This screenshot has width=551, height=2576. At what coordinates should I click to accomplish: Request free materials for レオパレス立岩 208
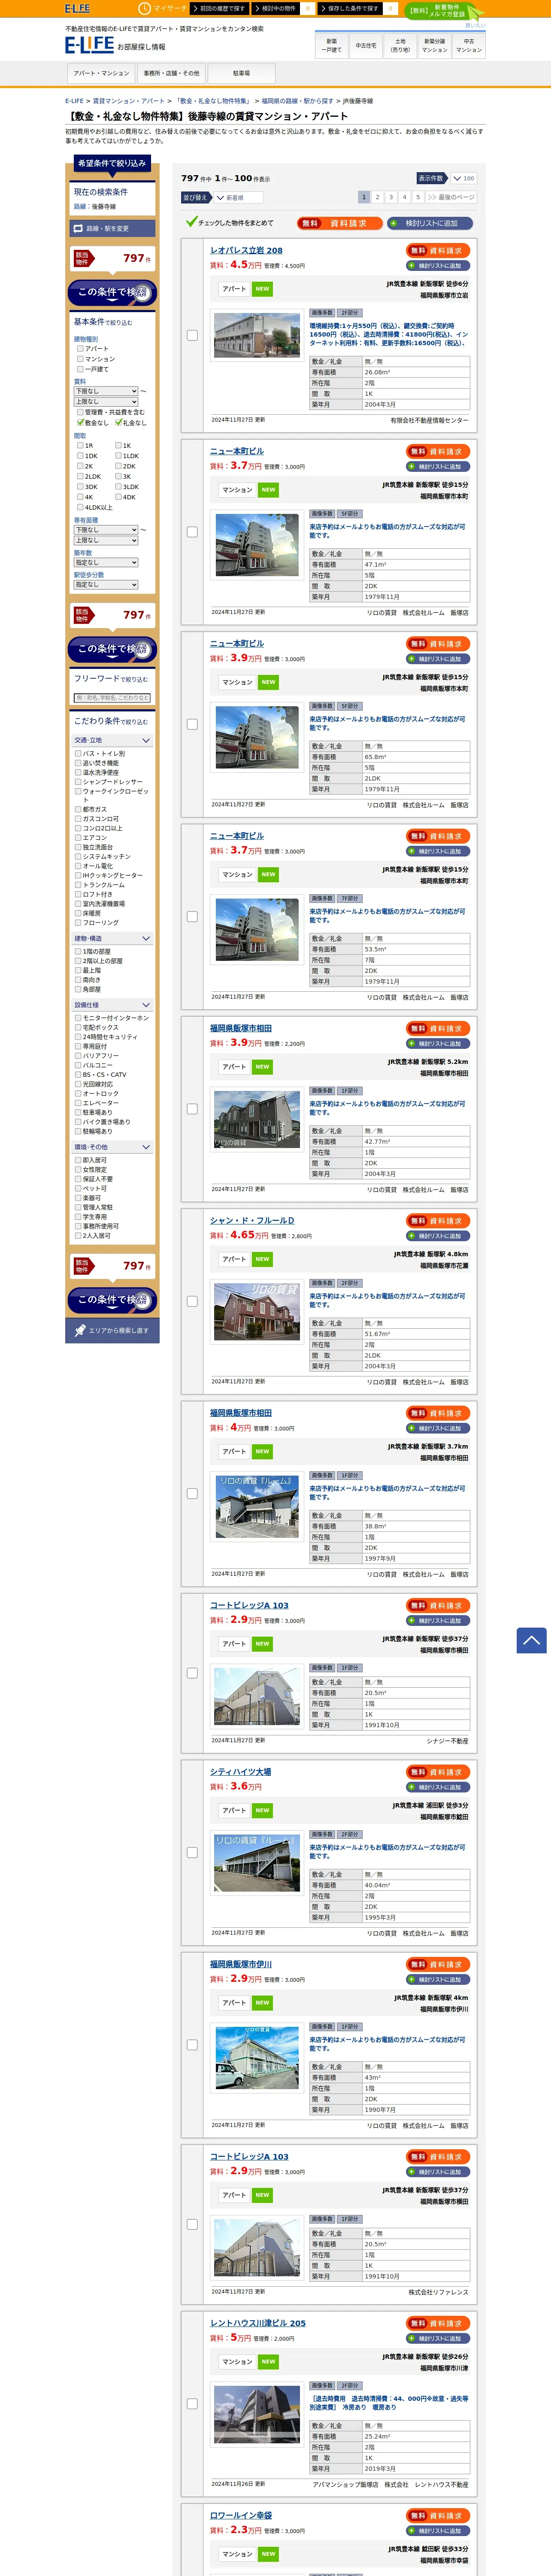point(438,251)
